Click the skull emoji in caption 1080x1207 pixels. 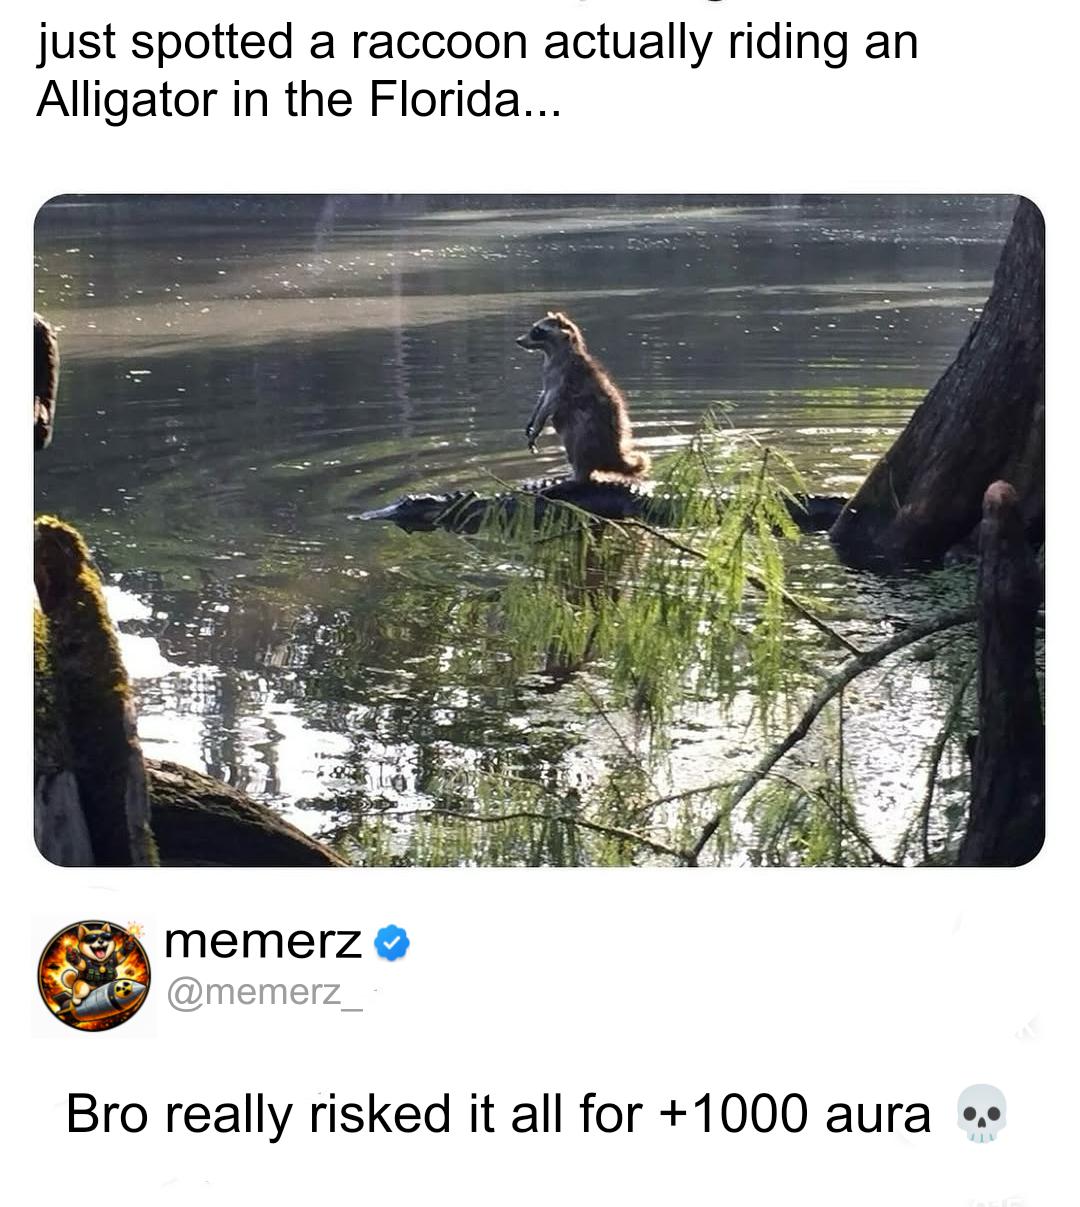click(x=981, y=1113)
